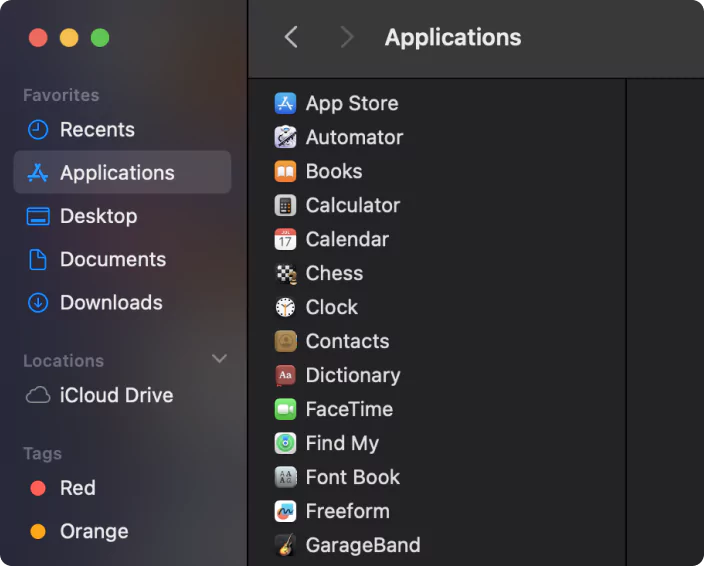
Task: Click the Freeform app icon
Action: click(x=285, y=511)
